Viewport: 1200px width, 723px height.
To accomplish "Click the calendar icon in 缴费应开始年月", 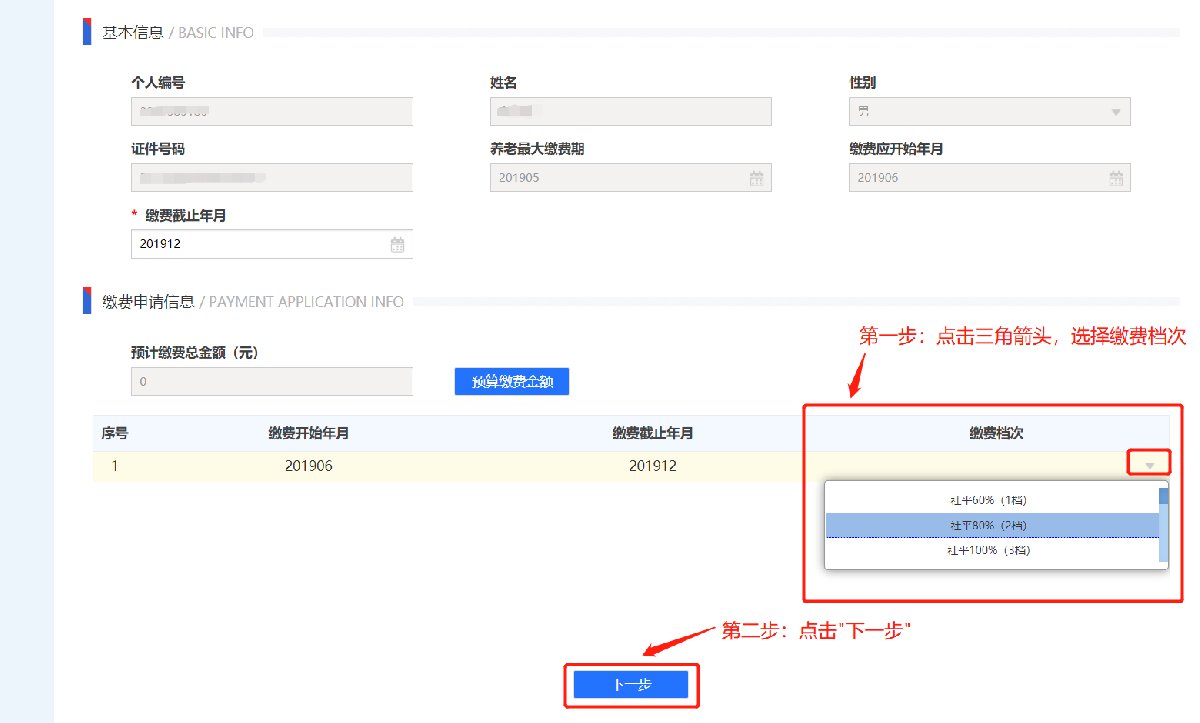I will pos(1116,178).
